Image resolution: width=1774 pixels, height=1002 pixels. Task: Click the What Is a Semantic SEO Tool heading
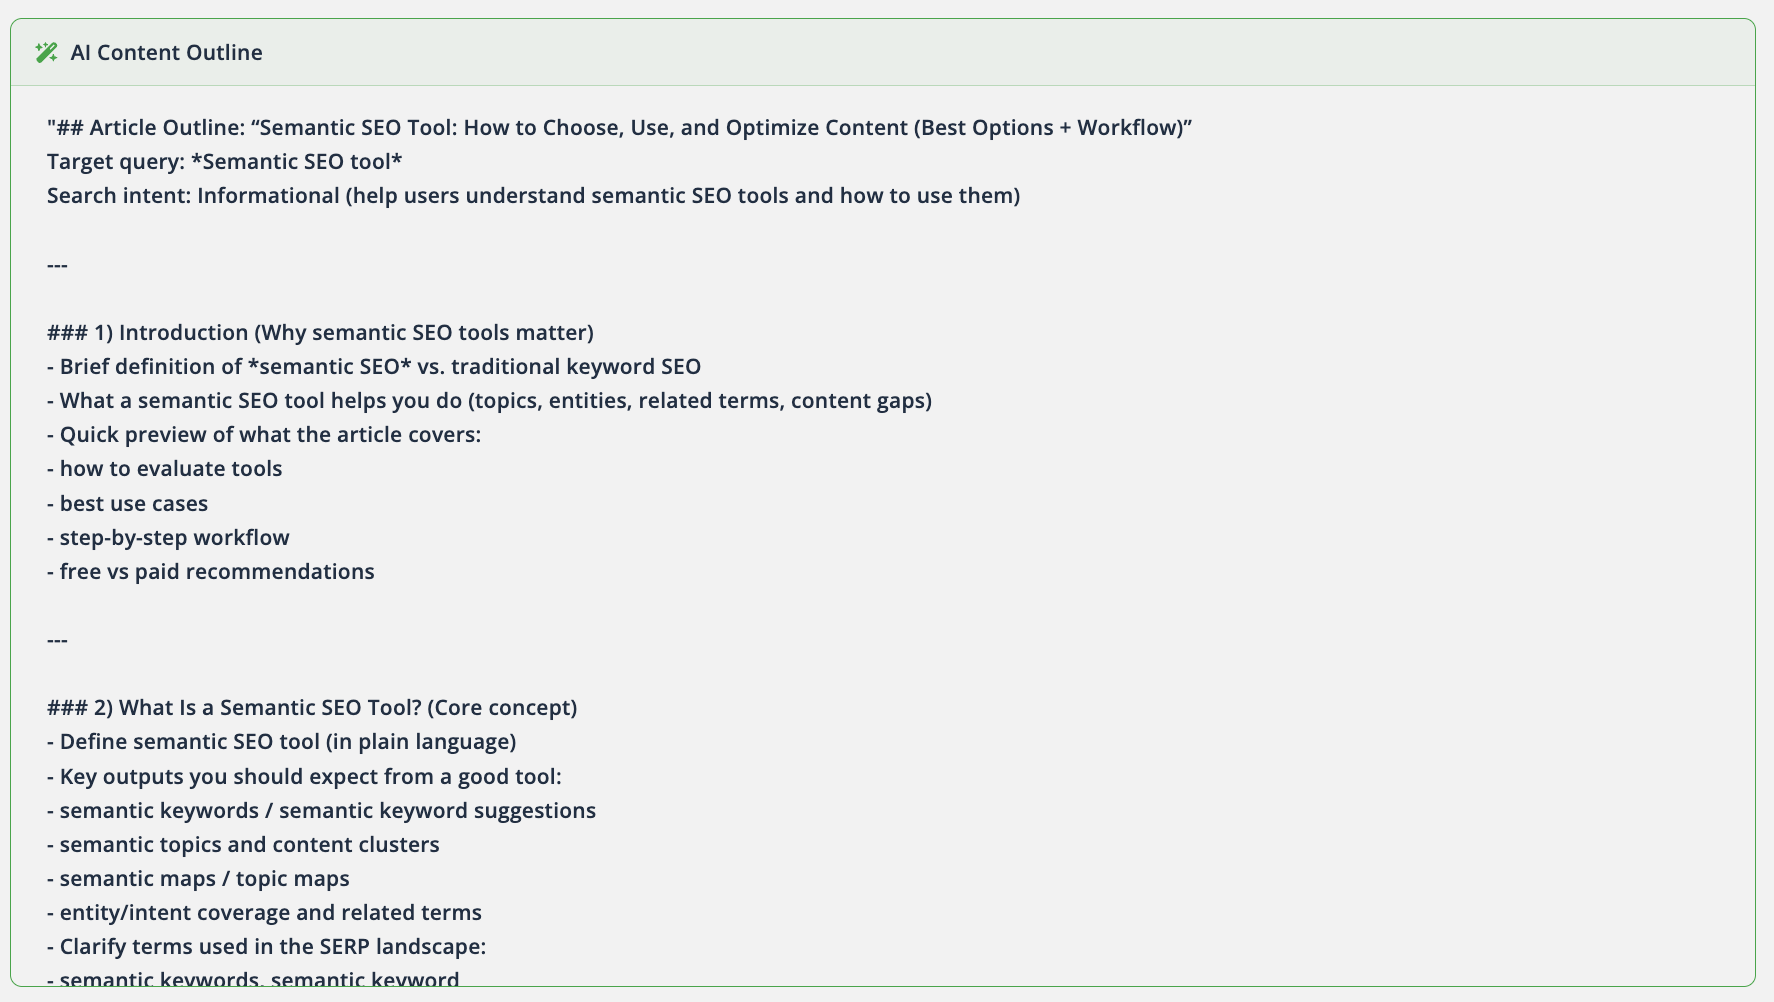pos(312,708)
